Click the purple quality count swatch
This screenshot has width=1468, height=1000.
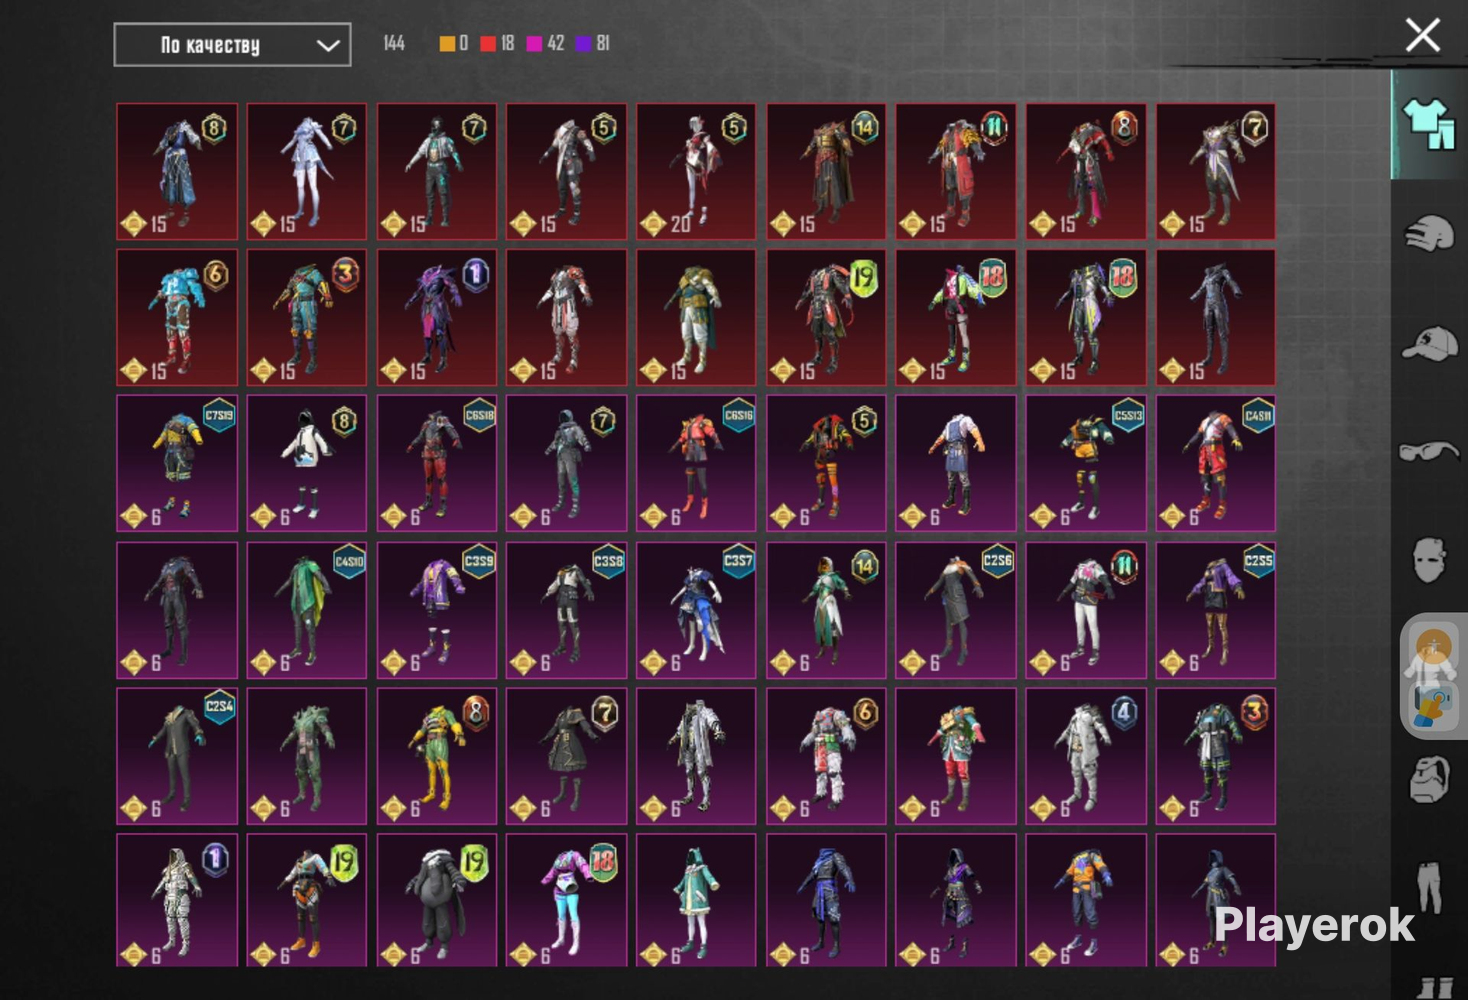pyautogui.click(x=583, y=43)
